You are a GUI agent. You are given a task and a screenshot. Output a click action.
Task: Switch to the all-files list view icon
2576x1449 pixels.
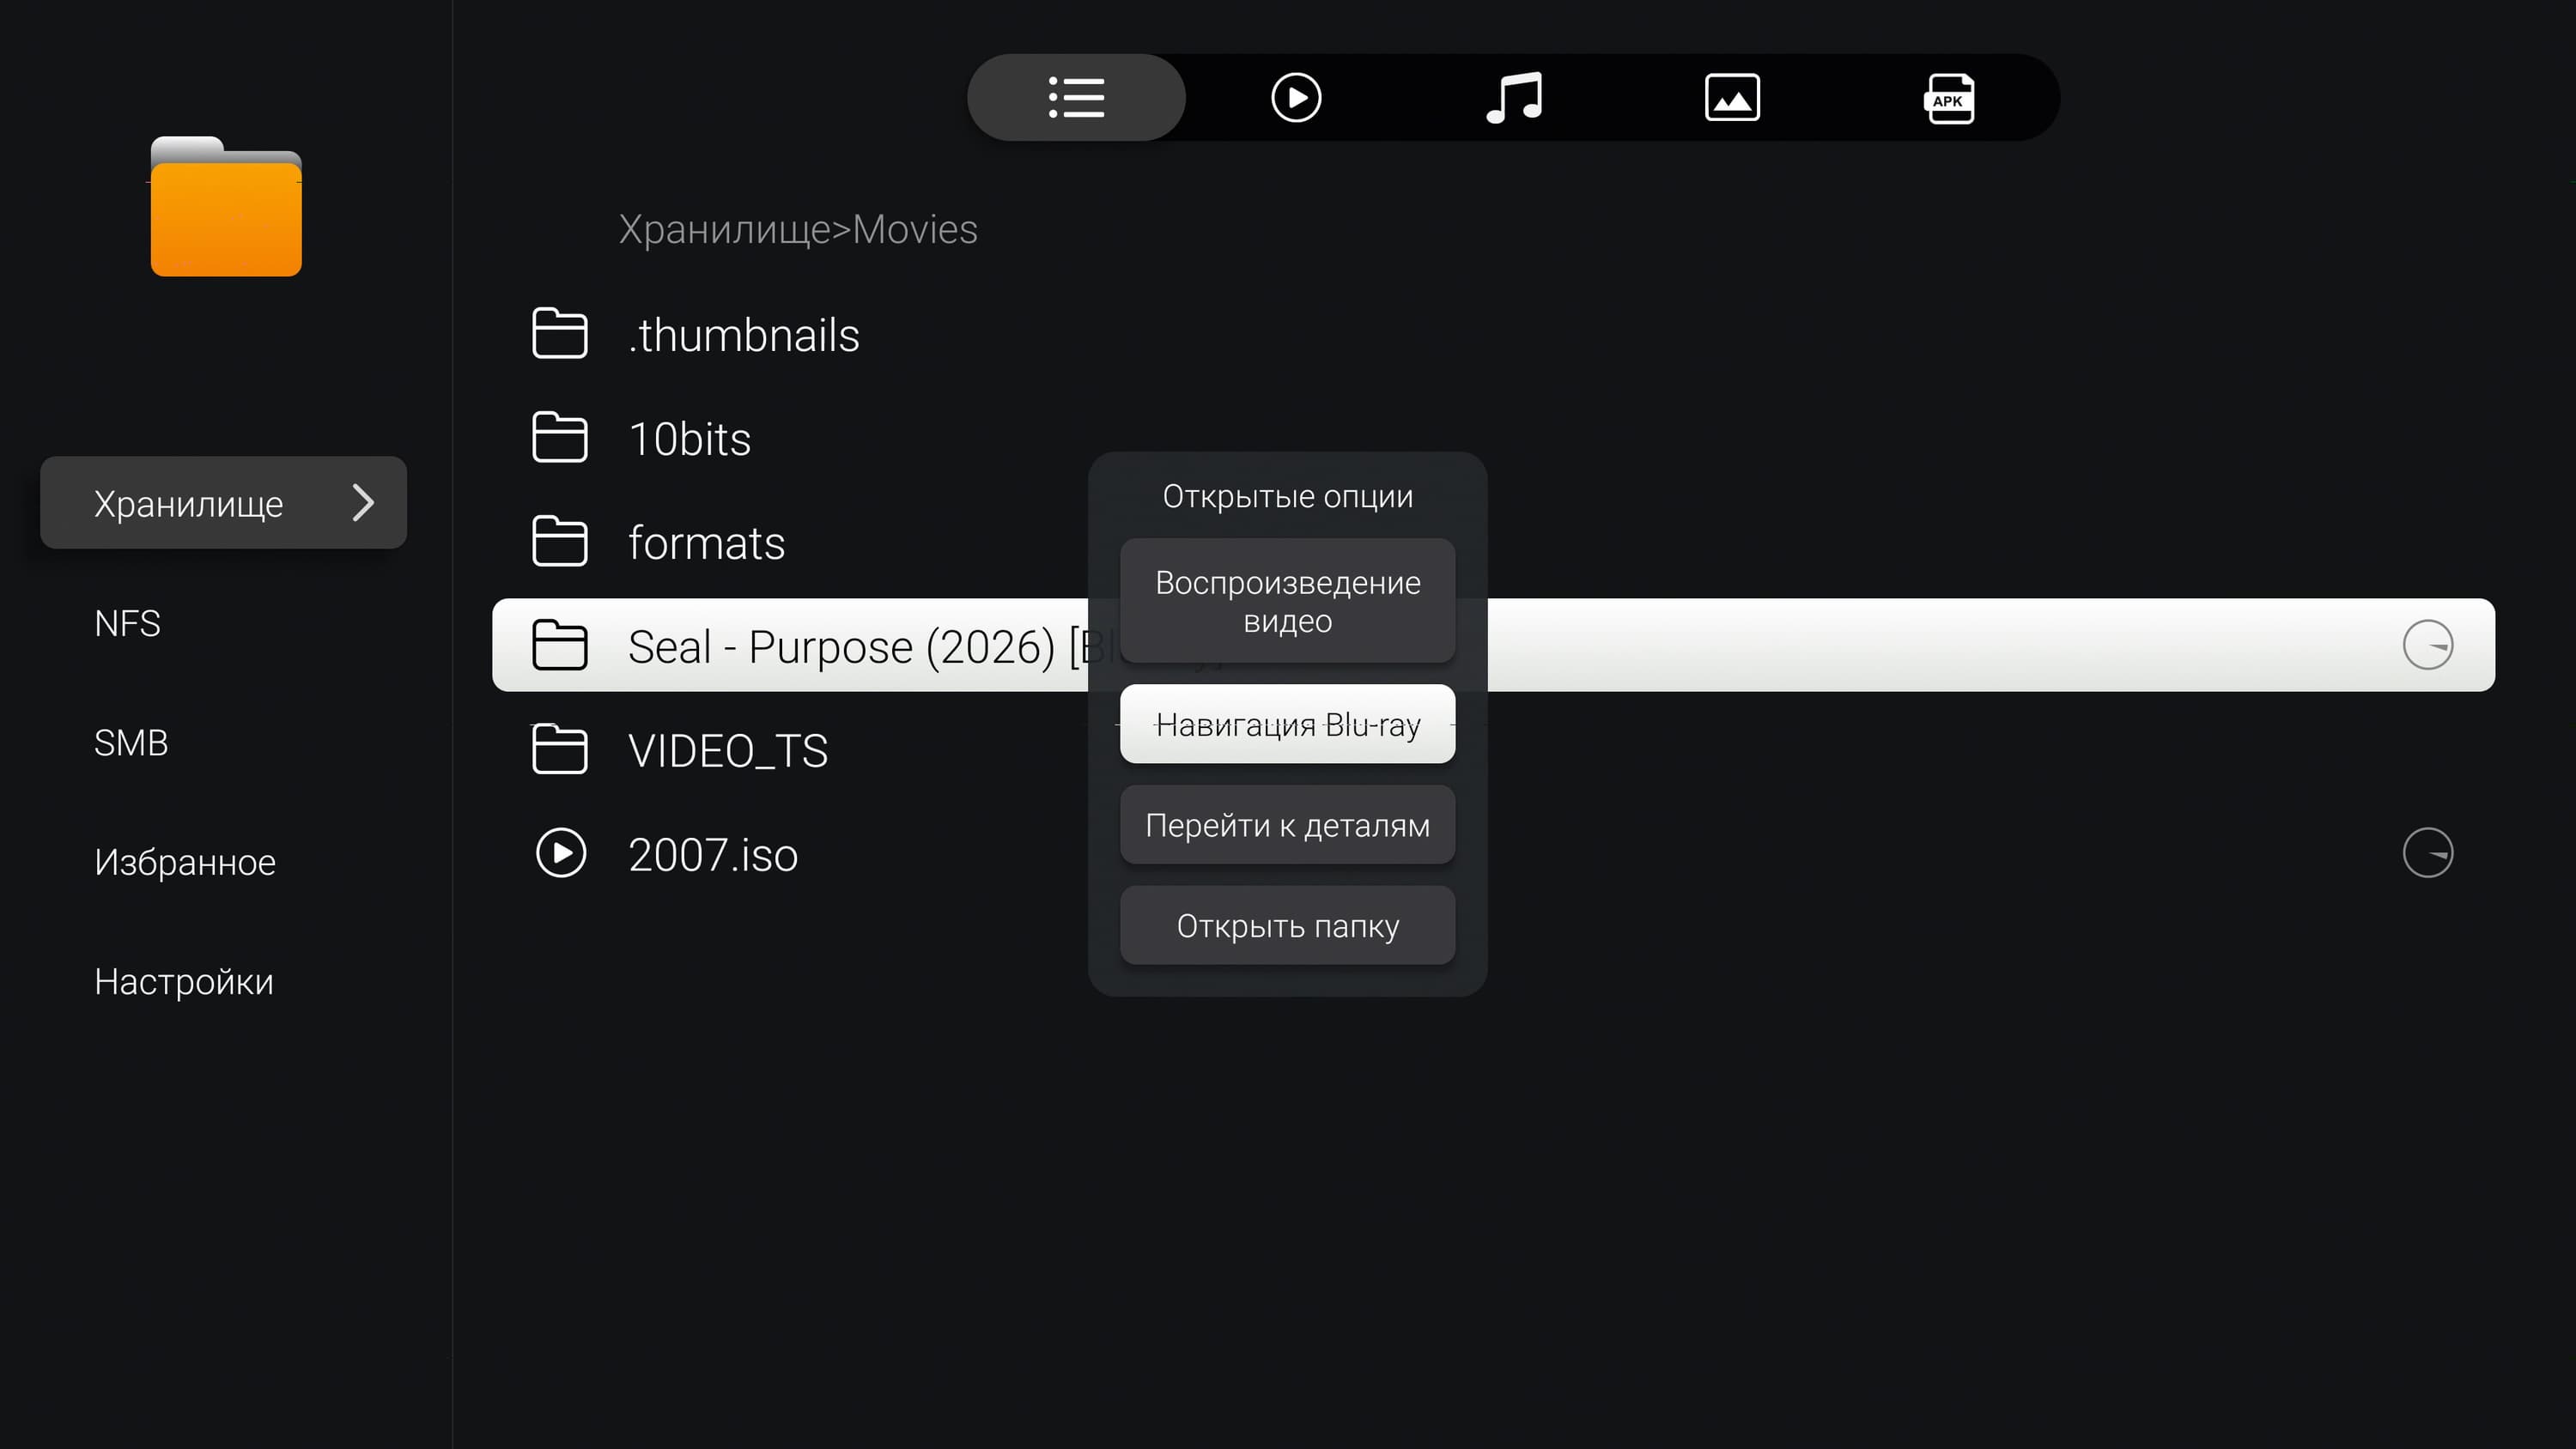tap(1076, 98)
